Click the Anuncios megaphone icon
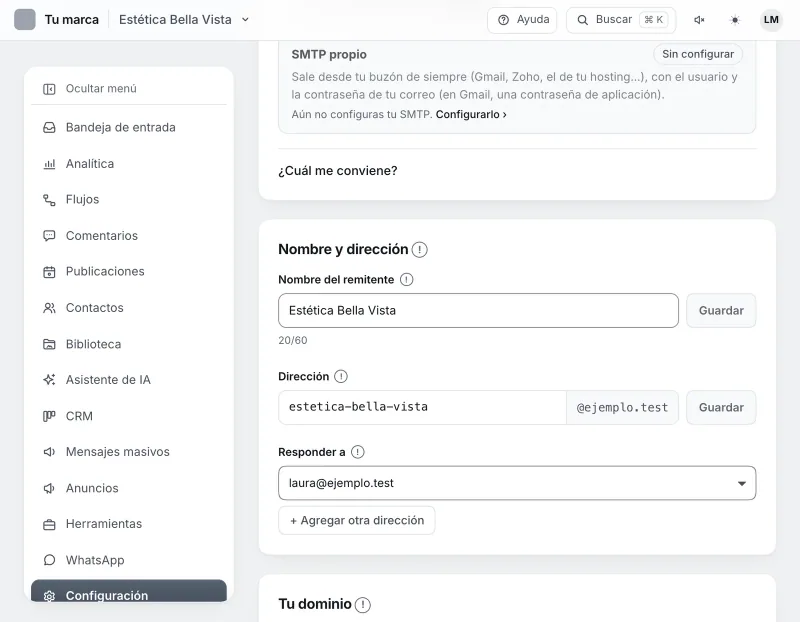 pos(49,488)
